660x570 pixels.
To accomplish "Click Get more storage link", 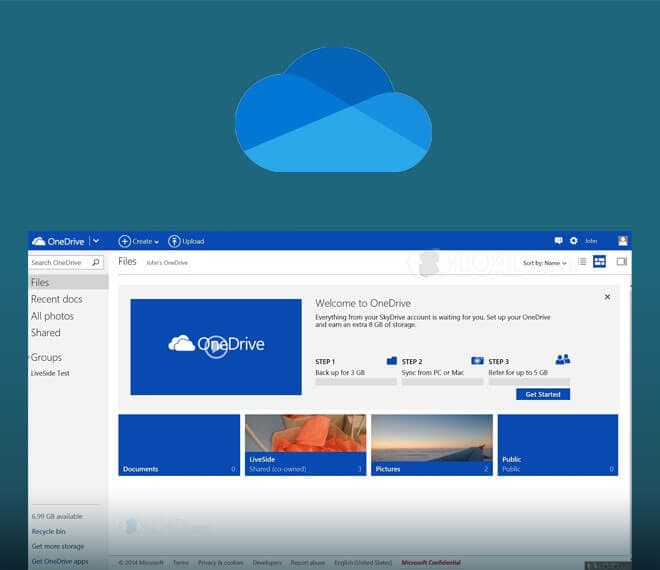I will [x=58, y=546].
